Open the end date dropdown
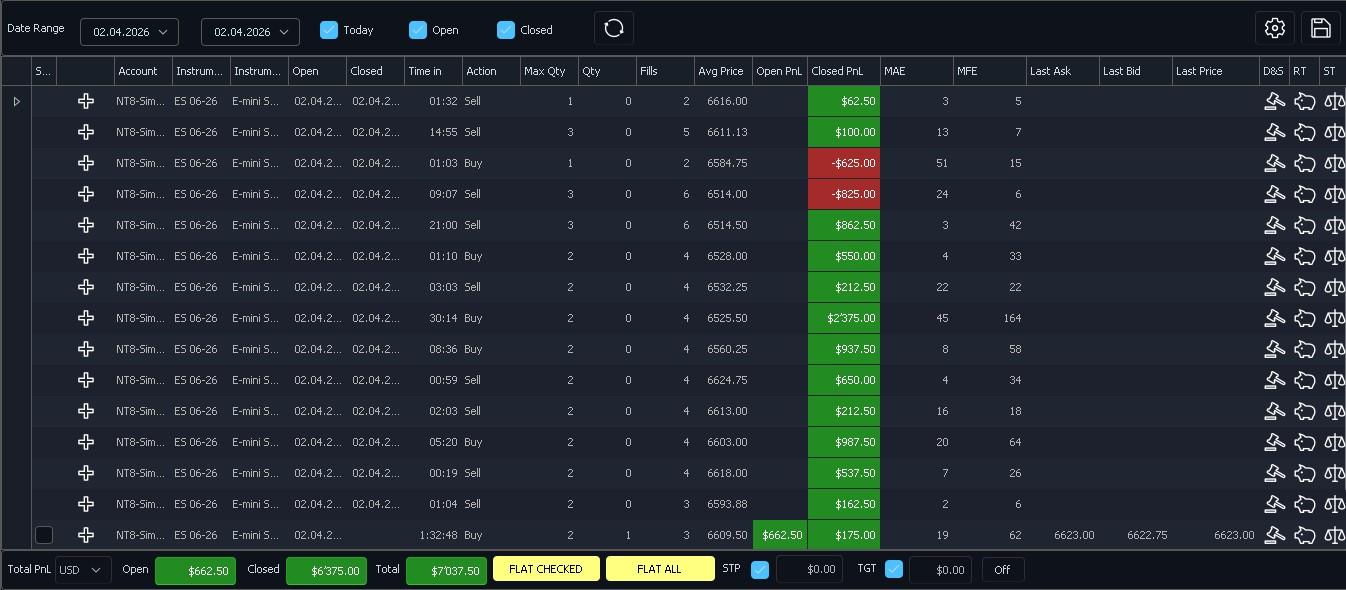 pos(250,32)
